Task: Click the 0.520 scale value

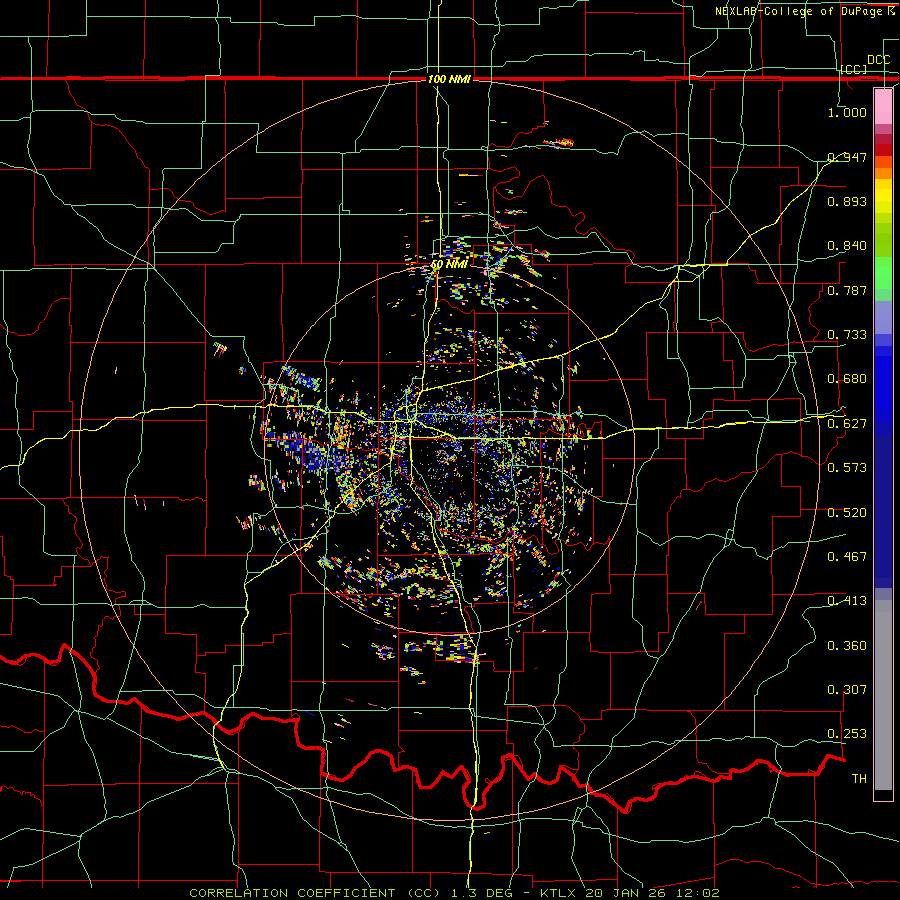Action: (x=847, y=513)
